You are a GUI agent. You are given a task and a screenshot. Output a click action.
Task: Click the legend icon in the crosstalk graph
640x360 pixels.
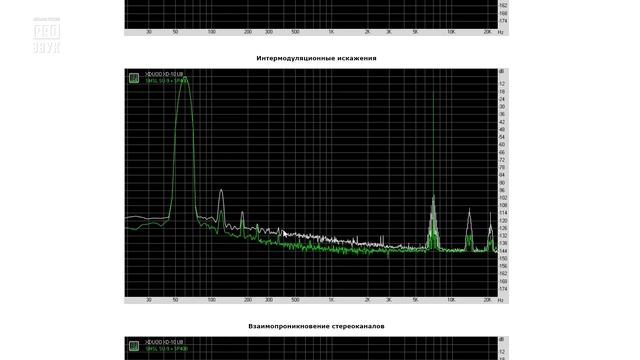134,346
